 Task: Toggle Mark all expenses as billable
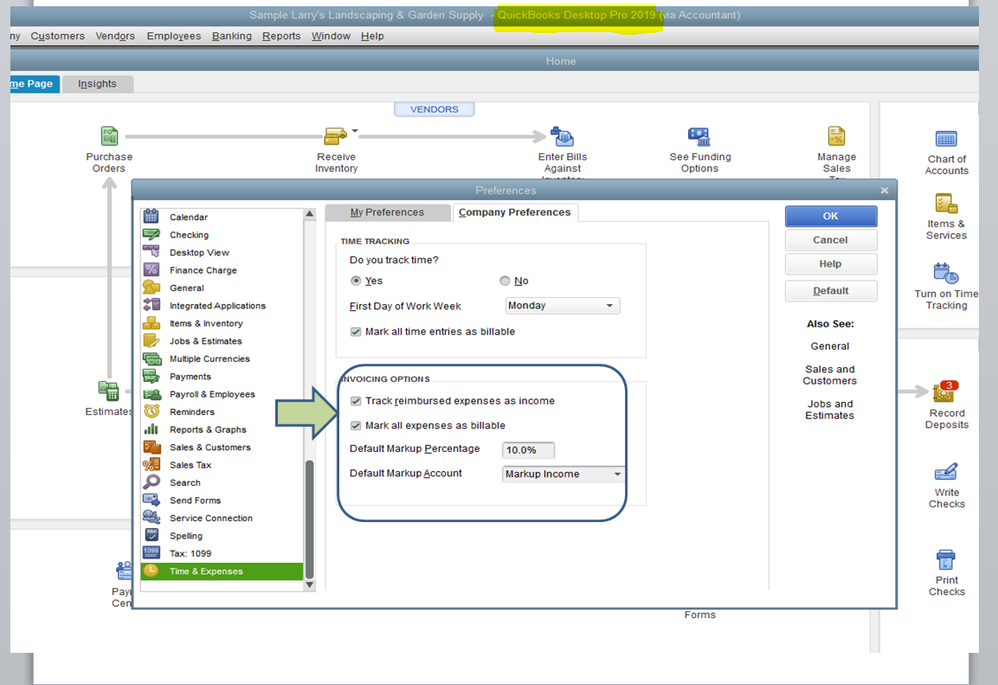click(x=356, y=425)
